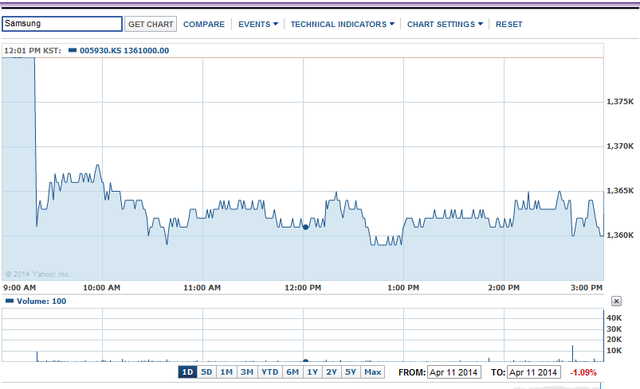Expand the TECHNICAL INDICATORS dropdown
The height and width of the screenshot is (389, 640).
tap(342, 24)
